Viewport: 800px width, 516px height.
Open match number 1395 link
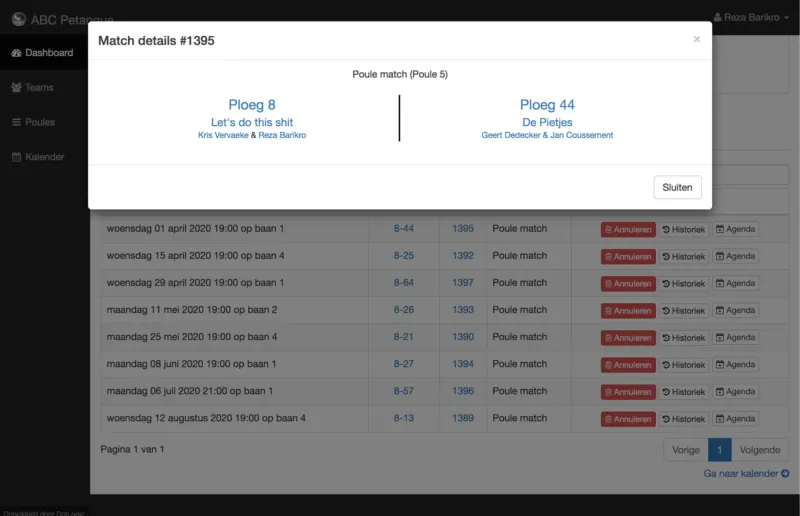pyautogui.click(x=463, y=229)
